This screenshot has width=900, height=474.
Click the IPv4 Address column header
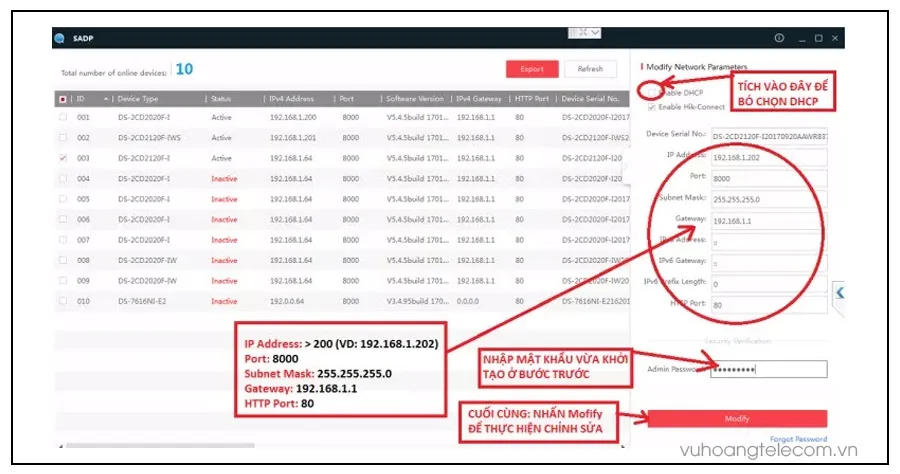292,99
